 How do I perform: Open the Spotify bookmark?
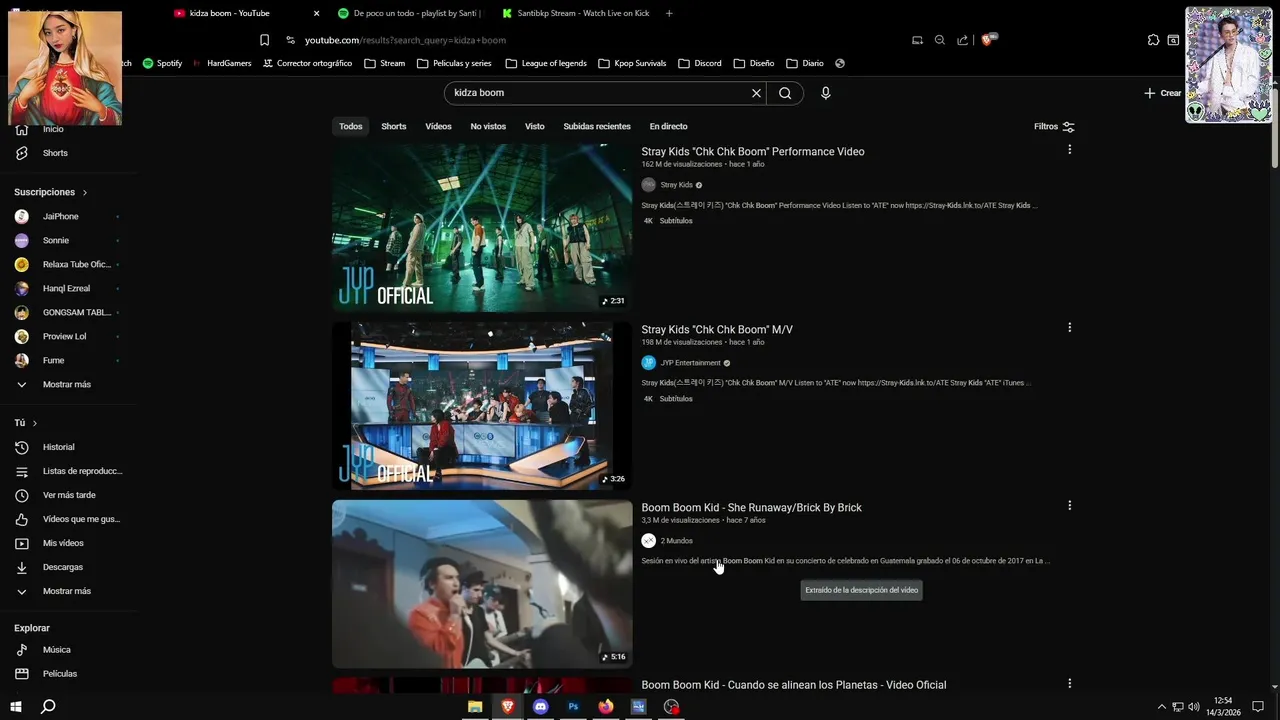pyautogui.click(x=162, y=63)
